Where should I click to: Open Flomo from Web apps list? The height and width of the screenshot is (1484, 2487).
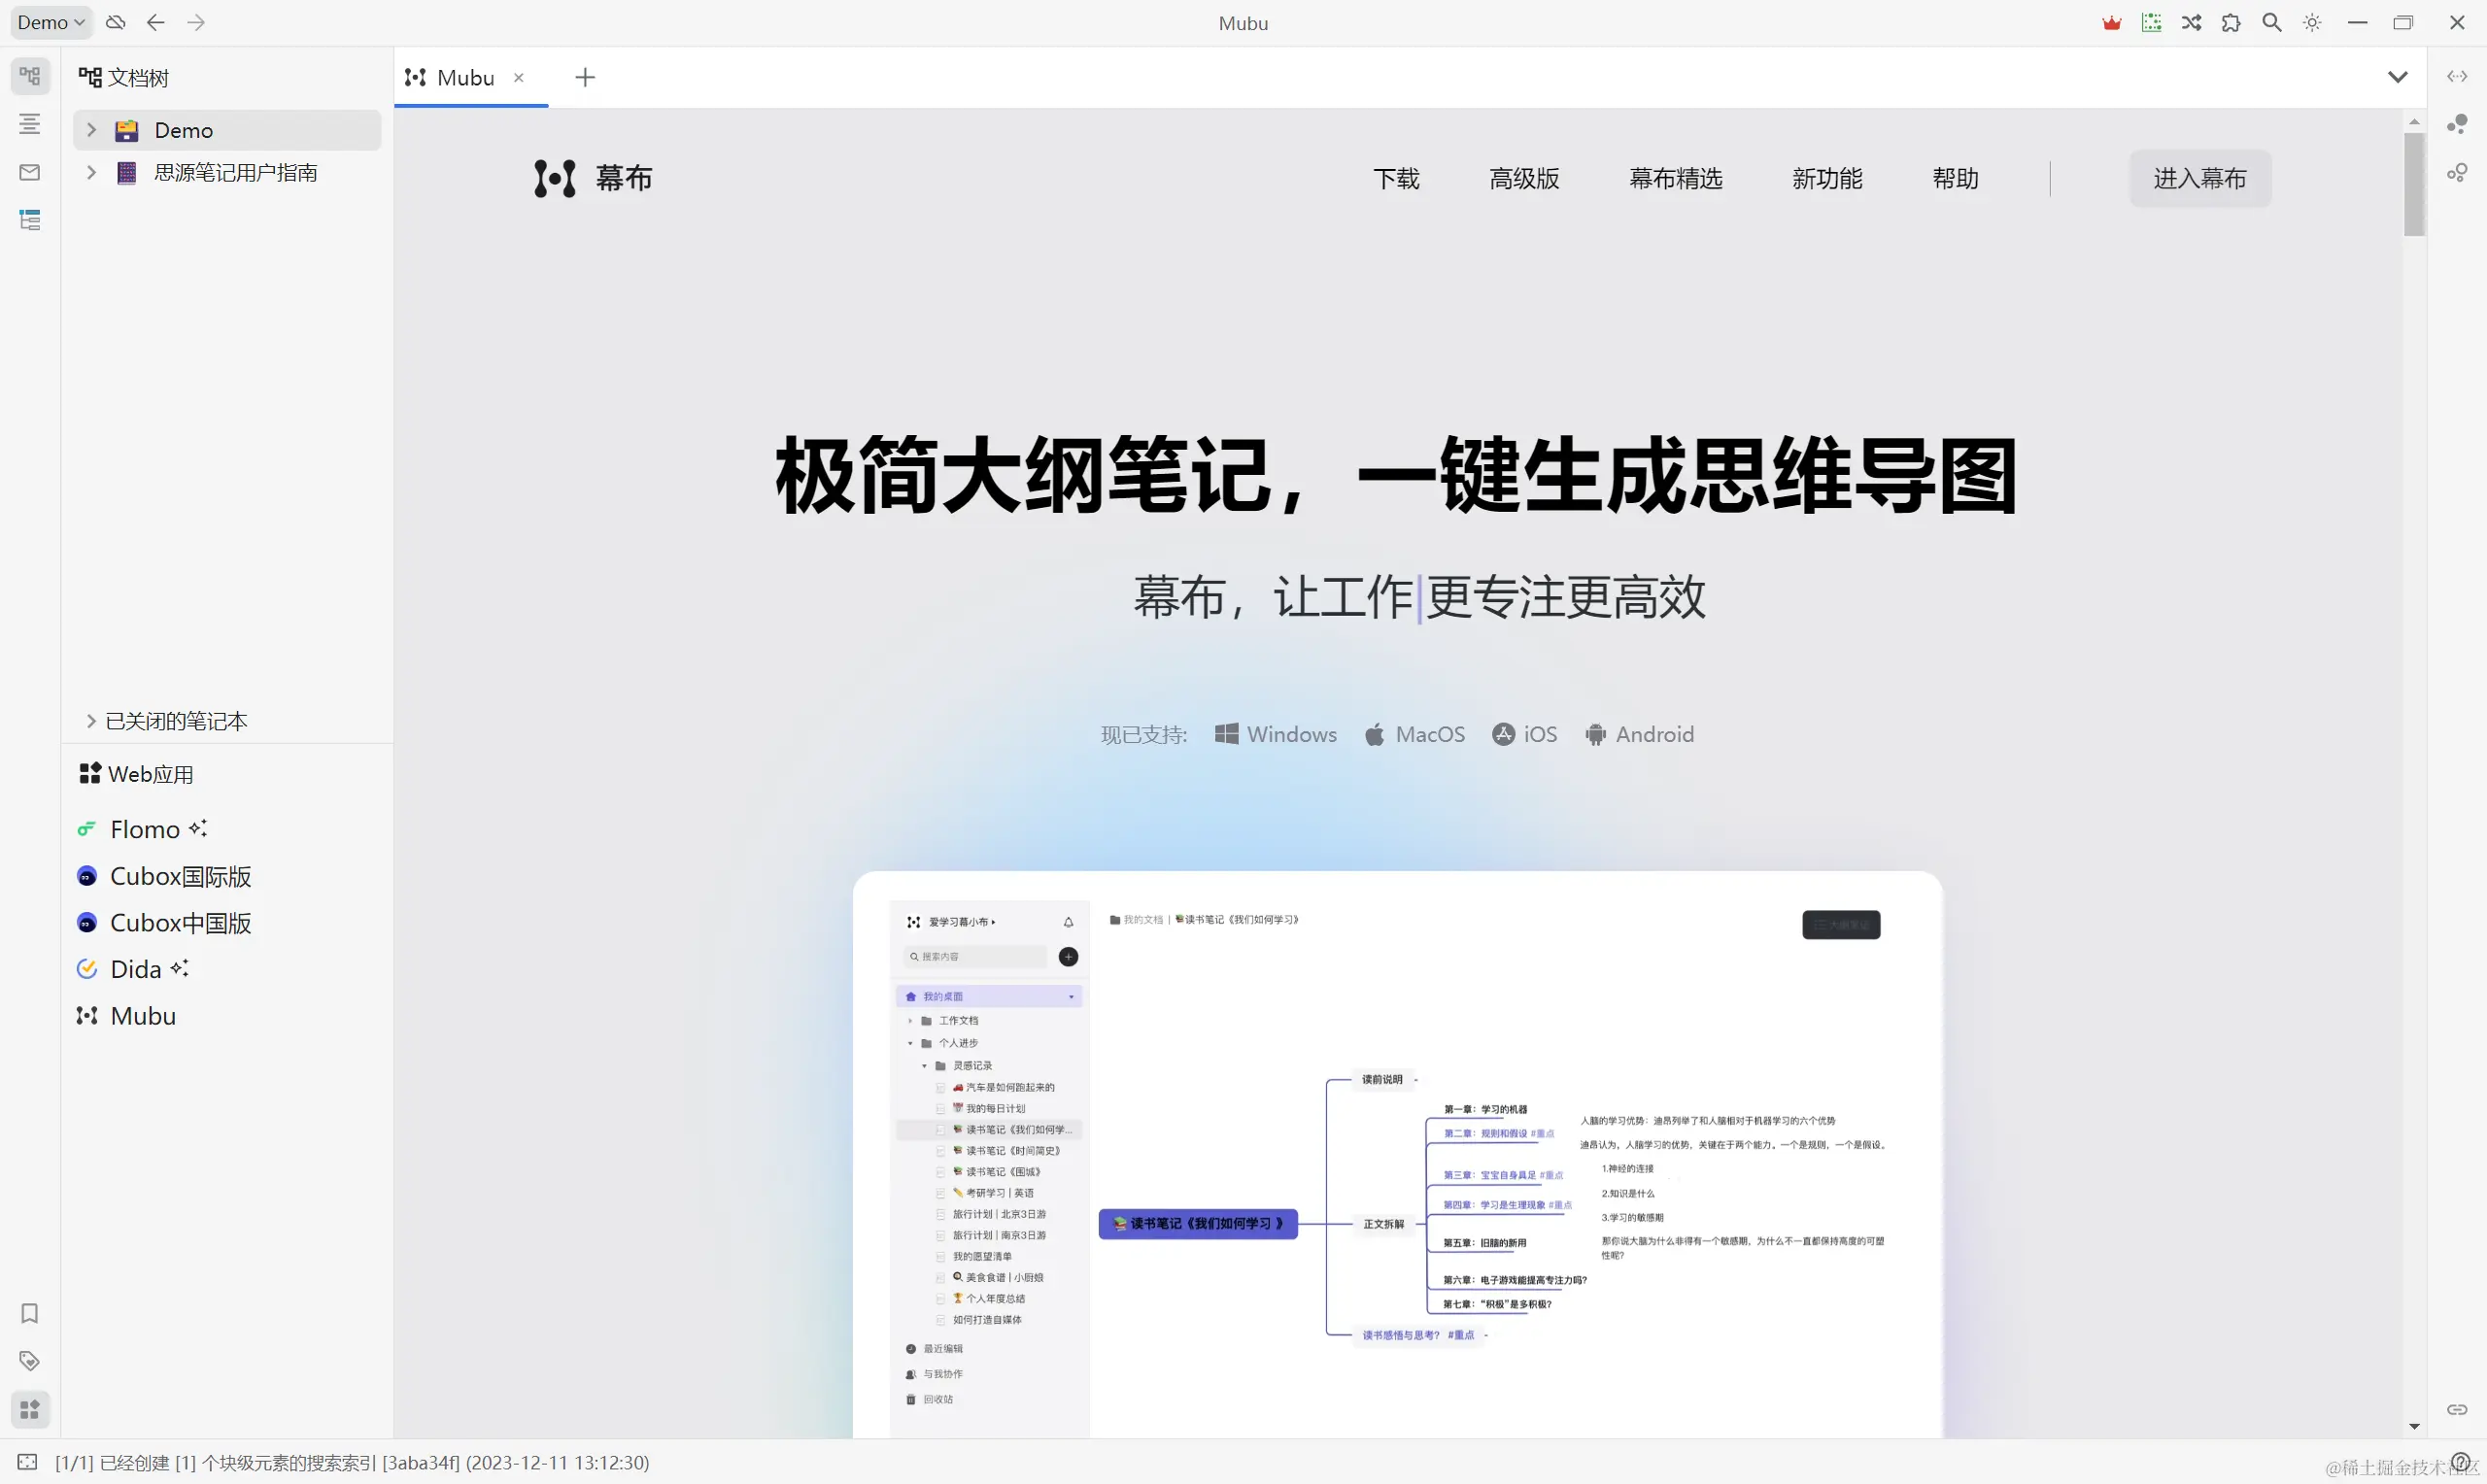144,829
